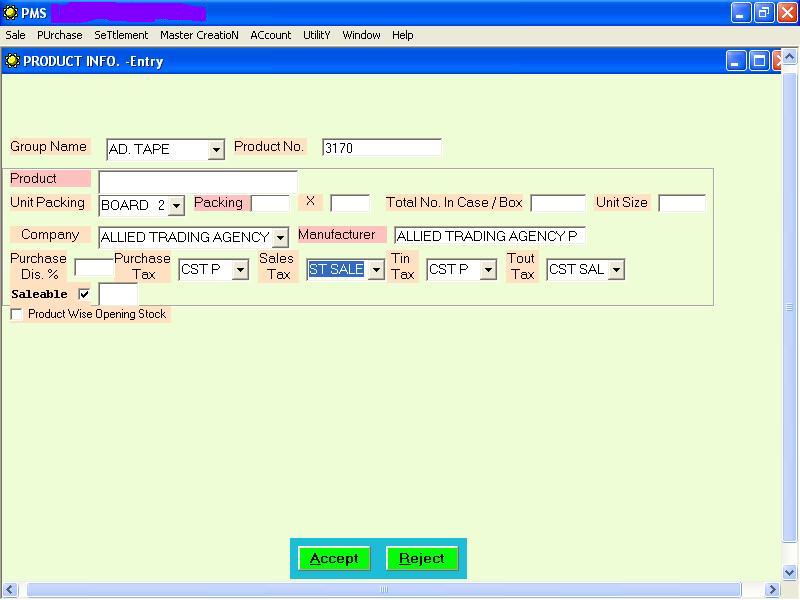This screenshot has height=600, width=800.
Task: Uncheck the Saleable checkbox
Action: click(84, 294)
